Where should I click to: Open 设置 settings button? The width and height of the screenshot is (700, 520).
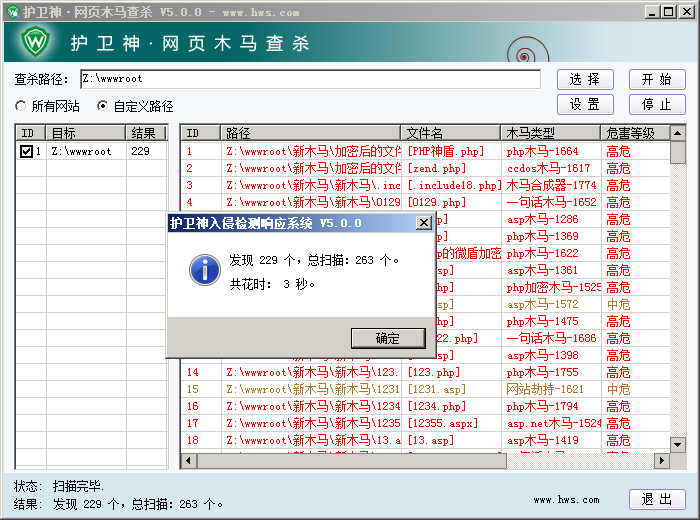tap(585, 105)
